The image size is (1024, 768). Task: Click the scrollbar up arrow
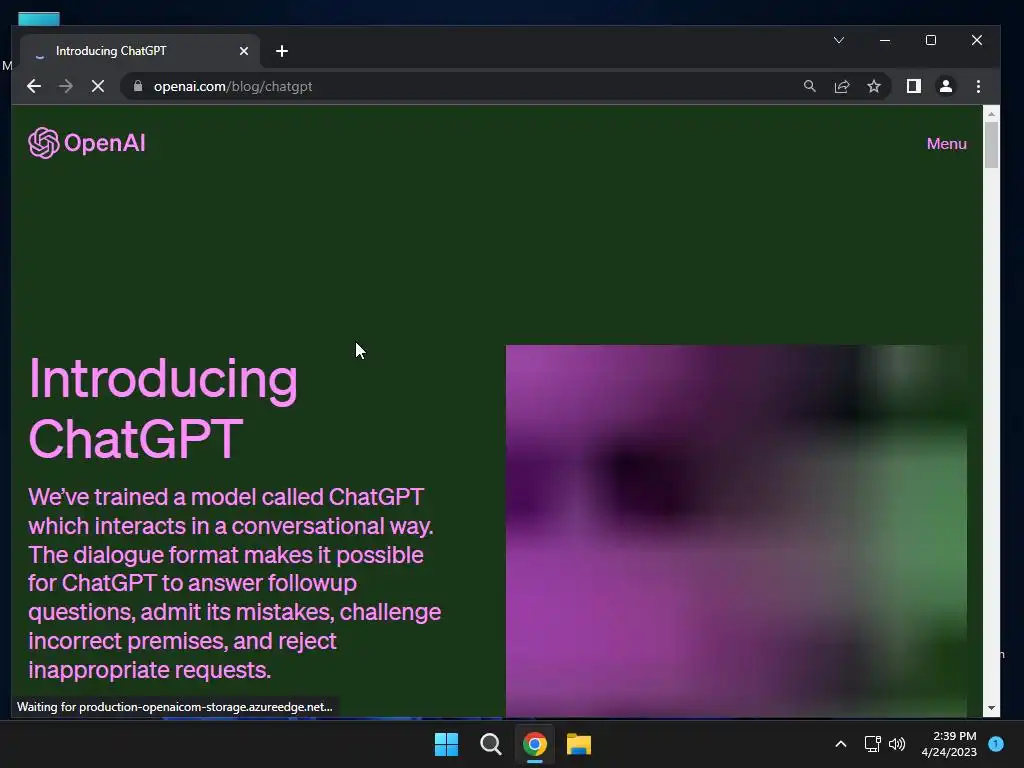tap(991, 114)
